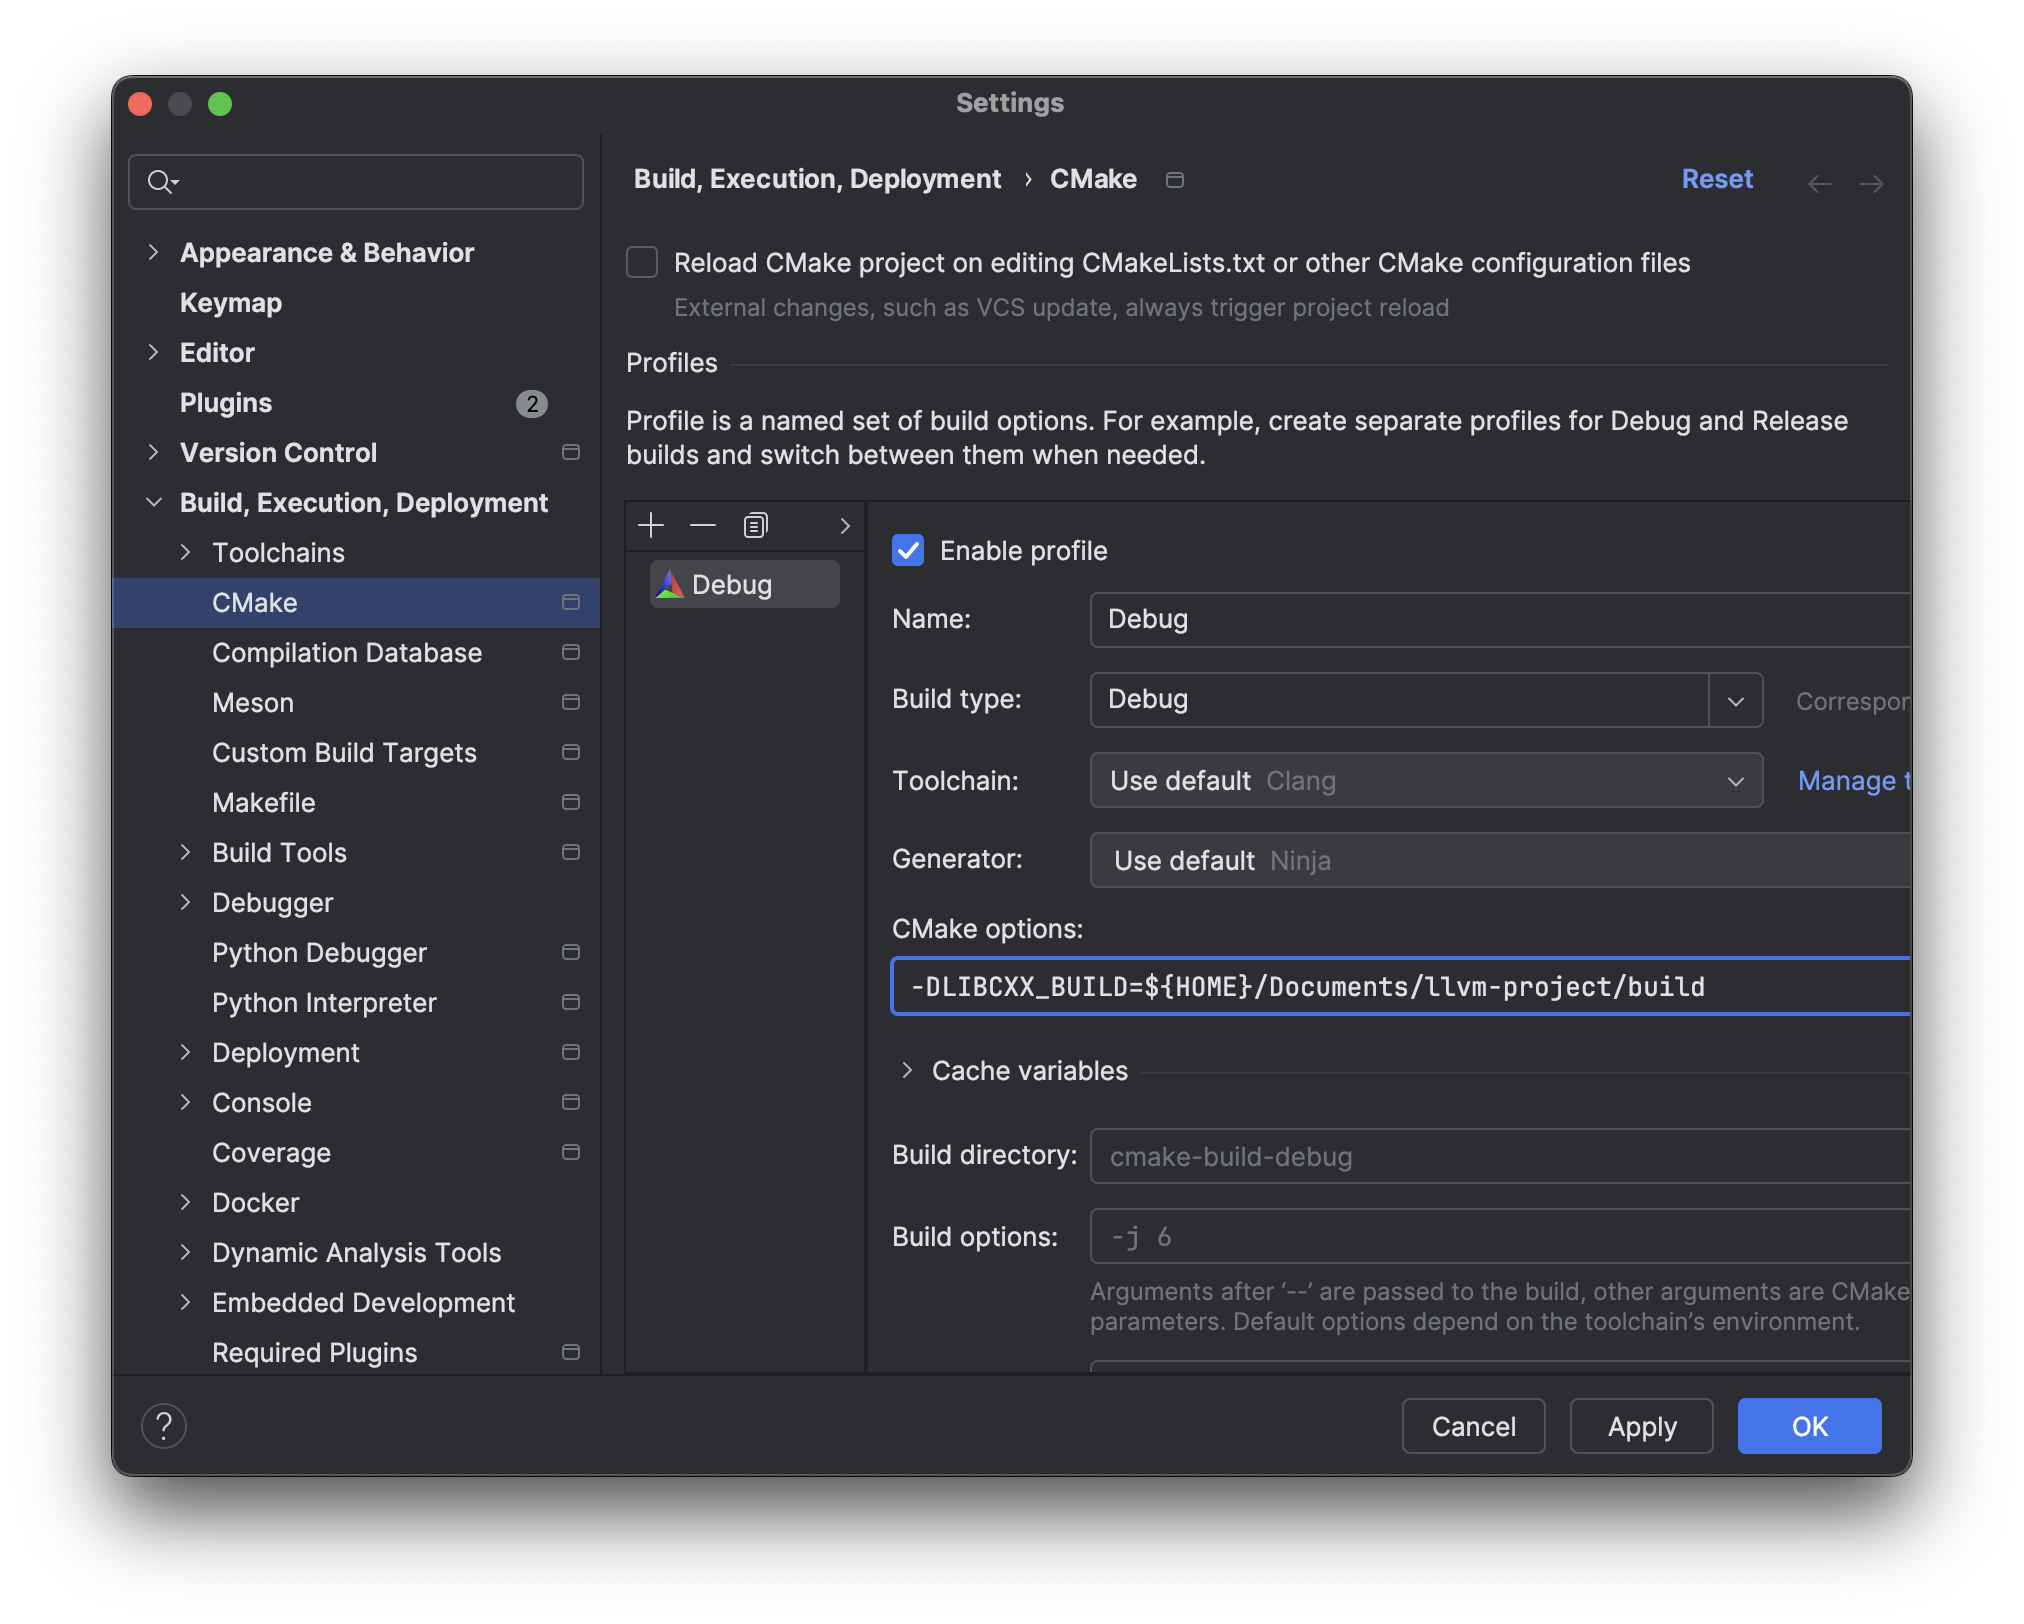Viewport: 2024px width, 1624px height.
Task: Select Required Plugins settings page
Action: (x=314, y=1352)
